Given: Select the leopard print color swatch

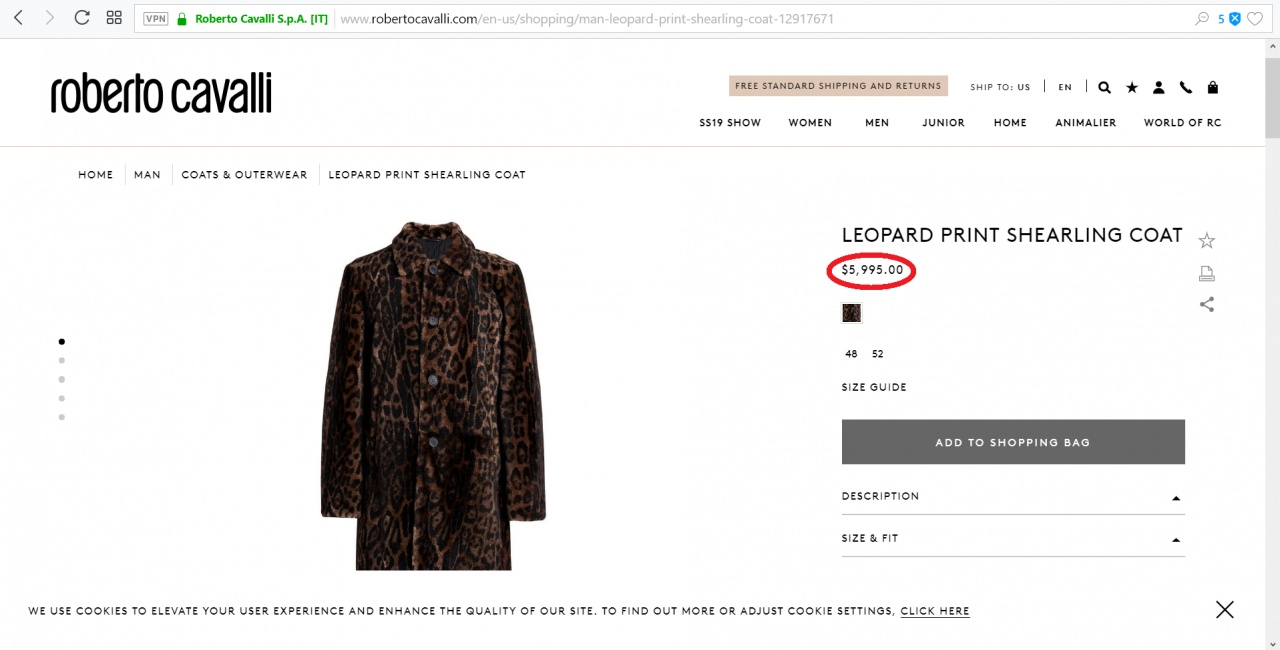Looking at the screenshot, I should pyautogui.click(x=851, y=313).
